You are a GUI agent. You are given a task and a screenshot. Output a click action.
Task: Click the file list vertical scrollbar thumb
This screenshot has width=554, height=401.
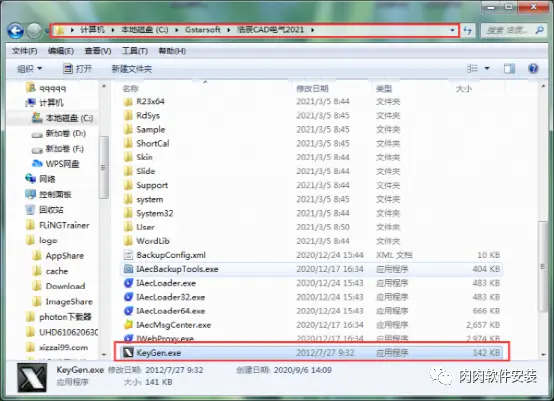[542, 267]
